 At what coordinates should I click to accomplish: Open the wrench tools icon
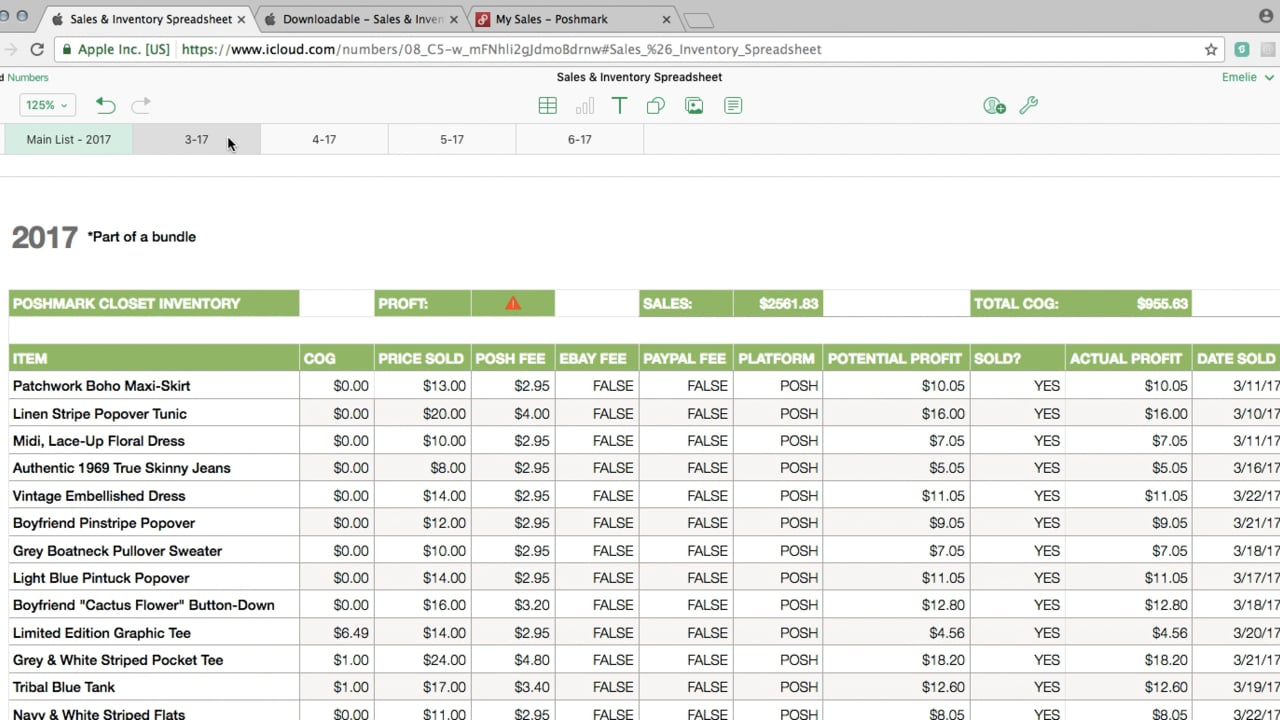coord(1028,106)
